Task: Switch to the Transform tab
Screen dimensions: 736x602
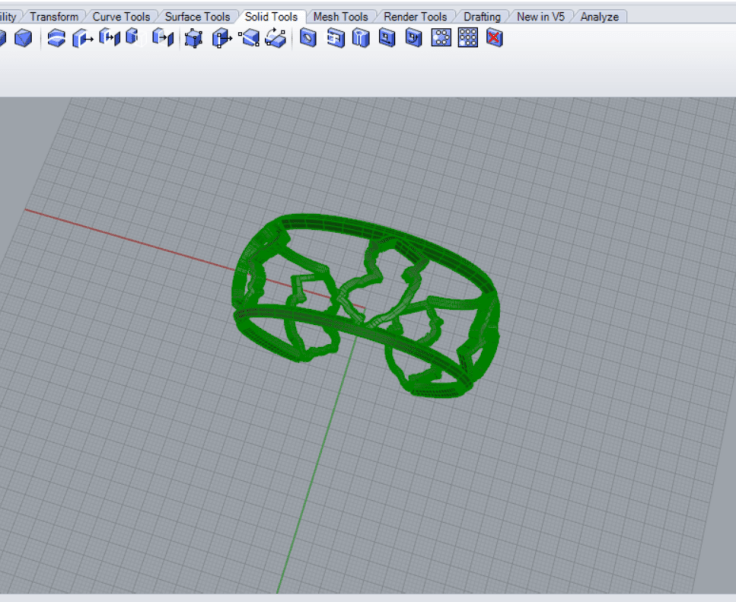Action: [53, 17]
